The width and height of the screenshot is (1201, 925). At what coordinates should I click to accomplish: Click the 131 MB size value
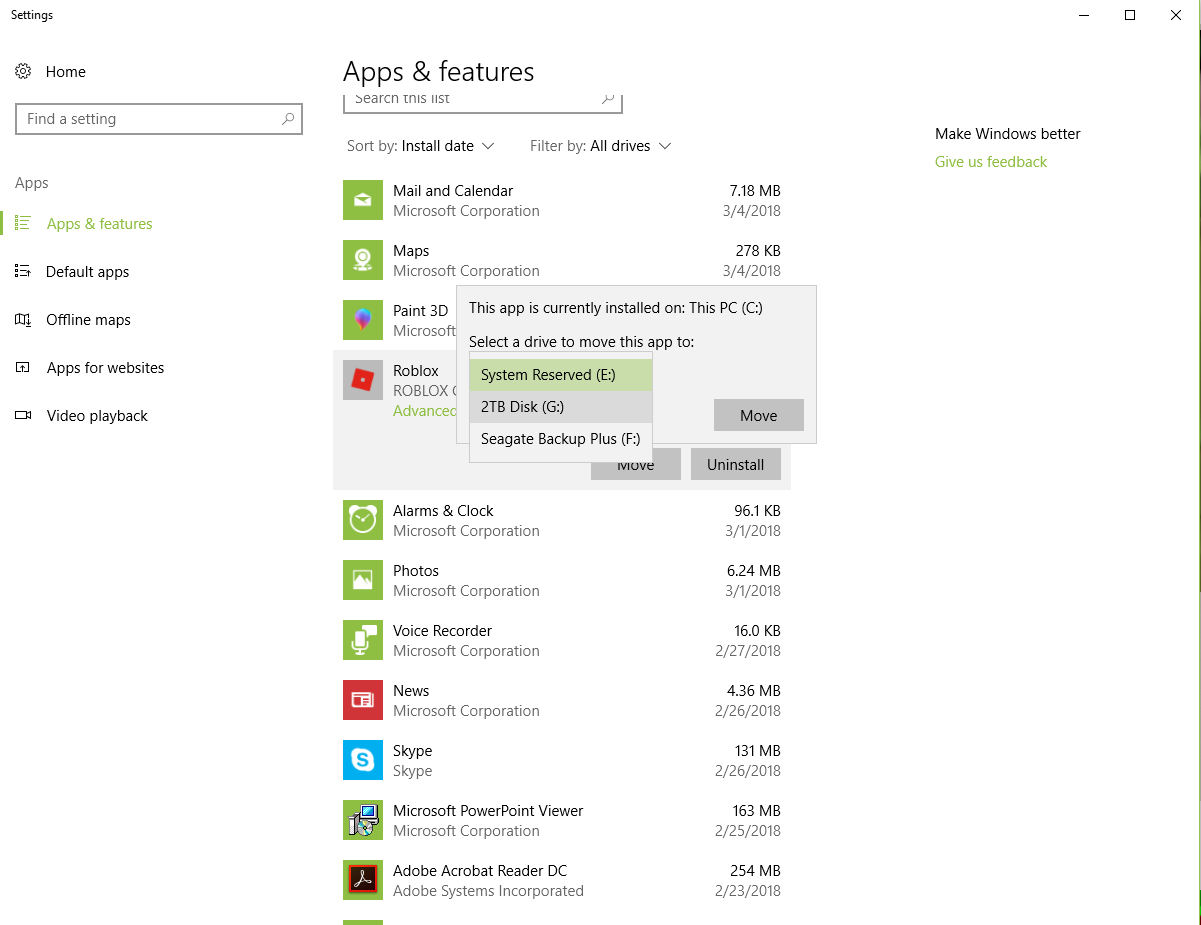tap(757, 751)
